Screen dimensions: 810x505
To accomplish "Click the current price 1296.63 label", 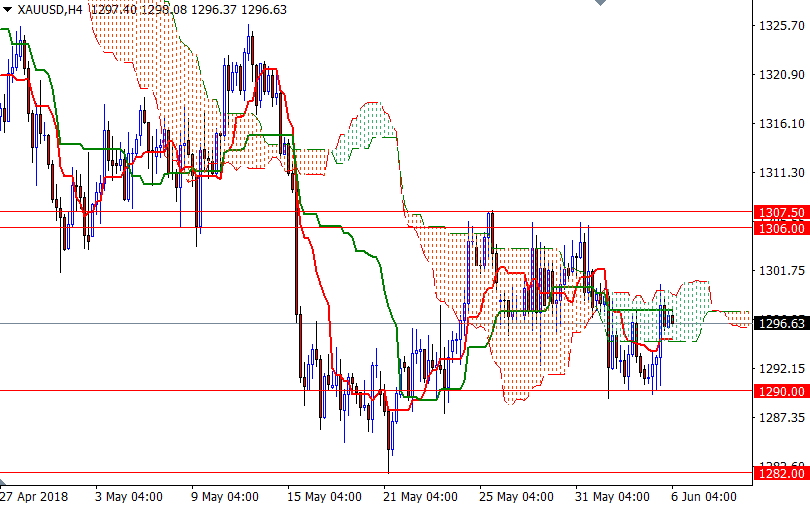I will coord(782,324).
